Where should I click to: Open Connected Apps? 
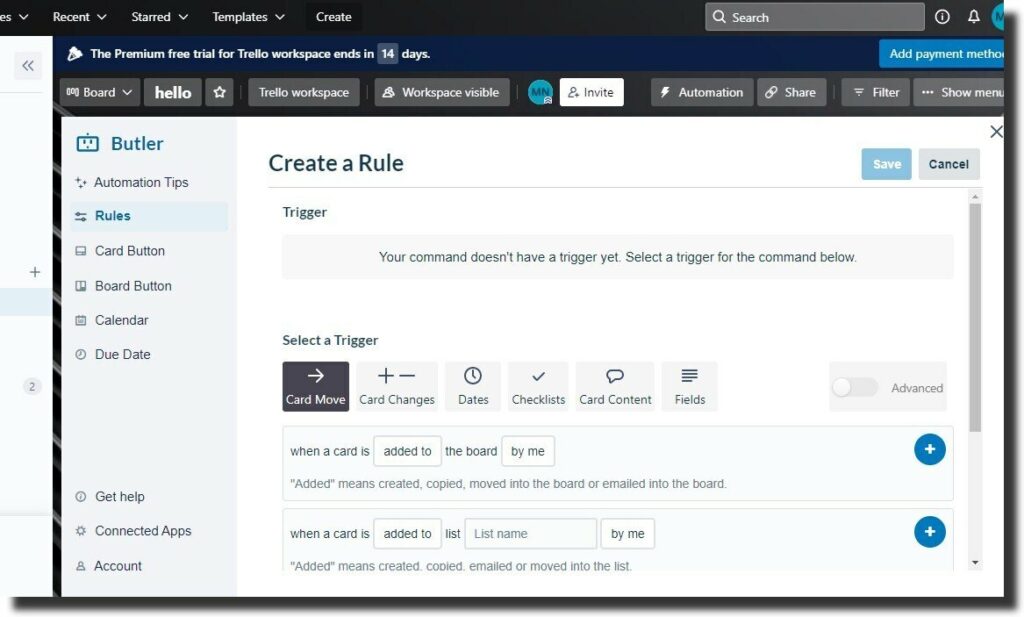point(142,531)
